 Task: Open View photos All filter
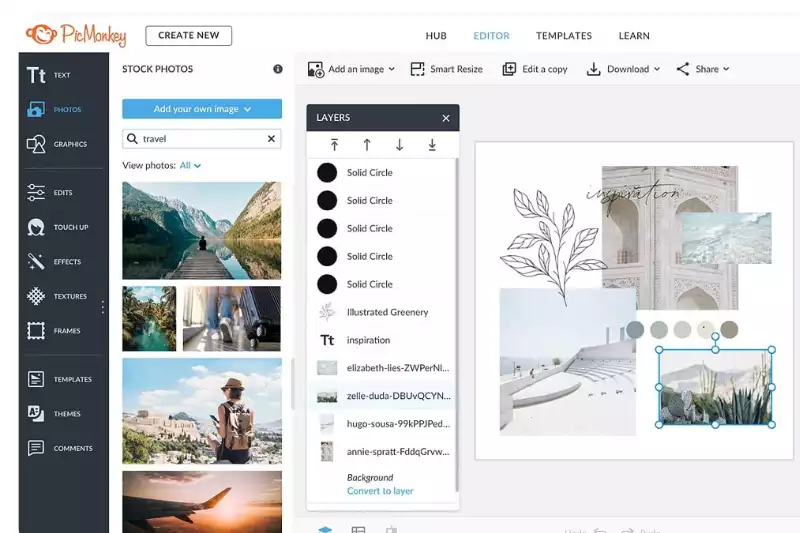click(x=190, y=165)
